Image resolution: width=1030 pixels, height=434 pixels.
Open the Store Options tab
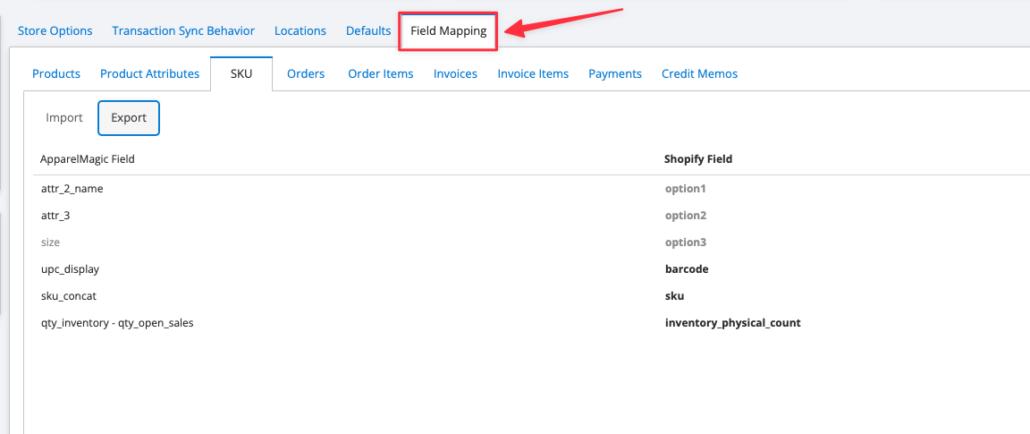pos(55,31)
